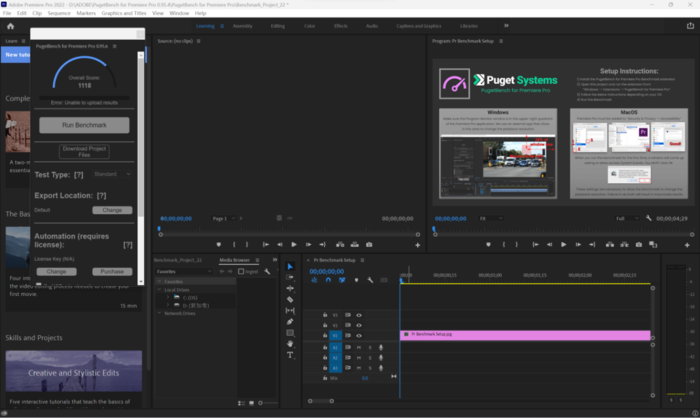Click Purchase license button
Screen dimensions: 700x418
(112, 272)
